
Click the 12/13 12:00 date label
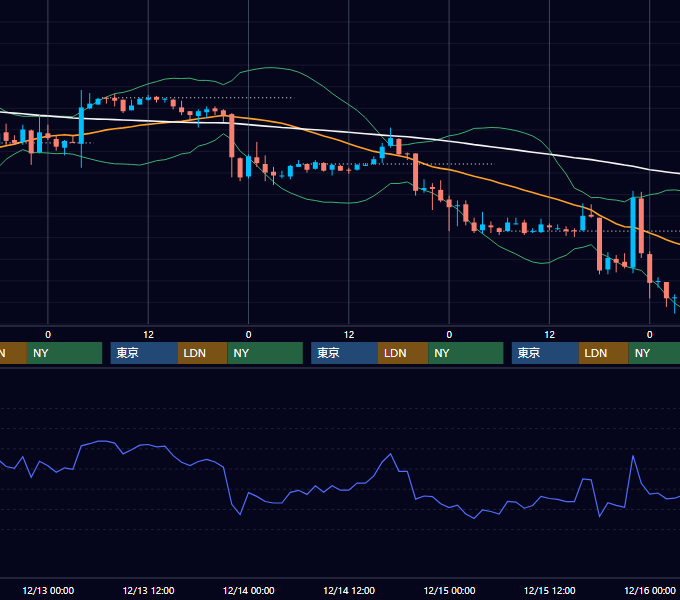[x=148, y=590]
